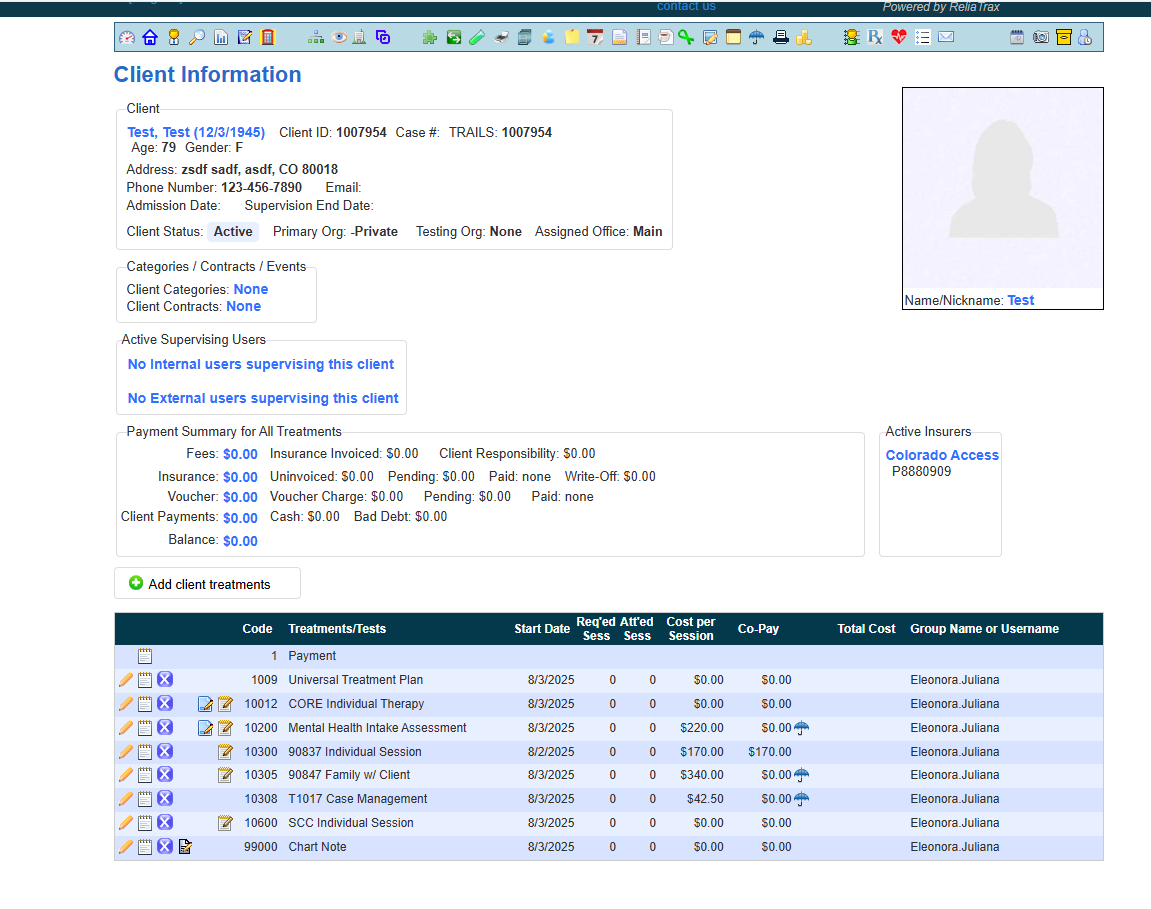Open notepad icon for Payment row
Screen dimensions: 1151x909
pyautogui.click(x=145, y=656)
